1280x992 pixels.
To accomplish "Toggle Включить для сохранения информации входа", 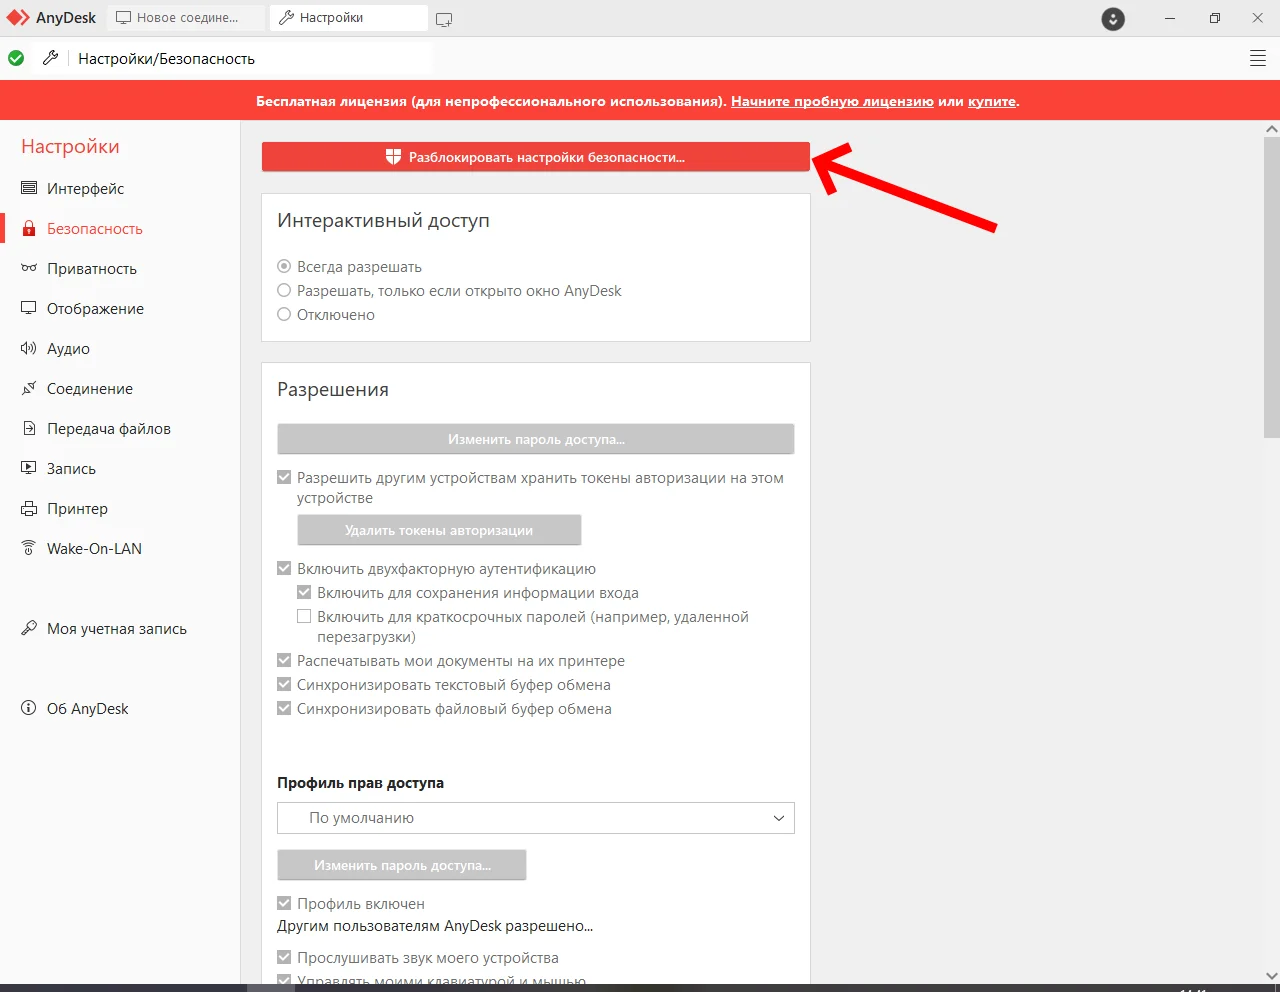I will pyautogui.click(x=304, y=593).
